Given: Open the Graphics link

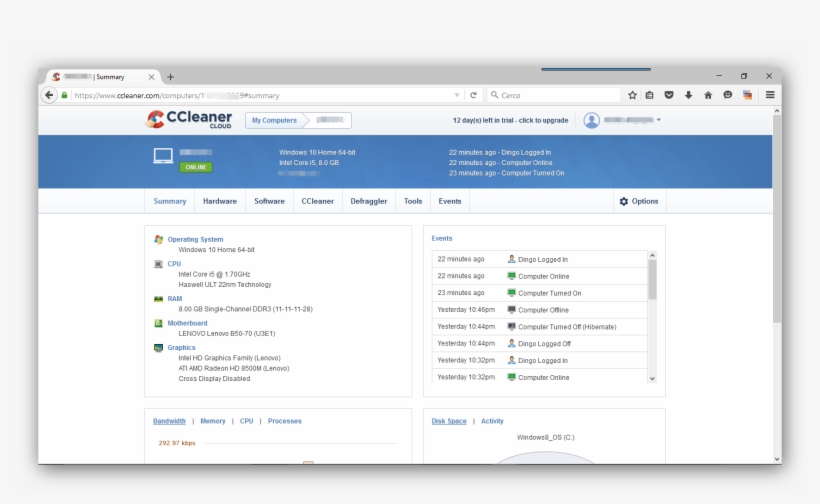Looking at the screenshot, I should (181, 348).
